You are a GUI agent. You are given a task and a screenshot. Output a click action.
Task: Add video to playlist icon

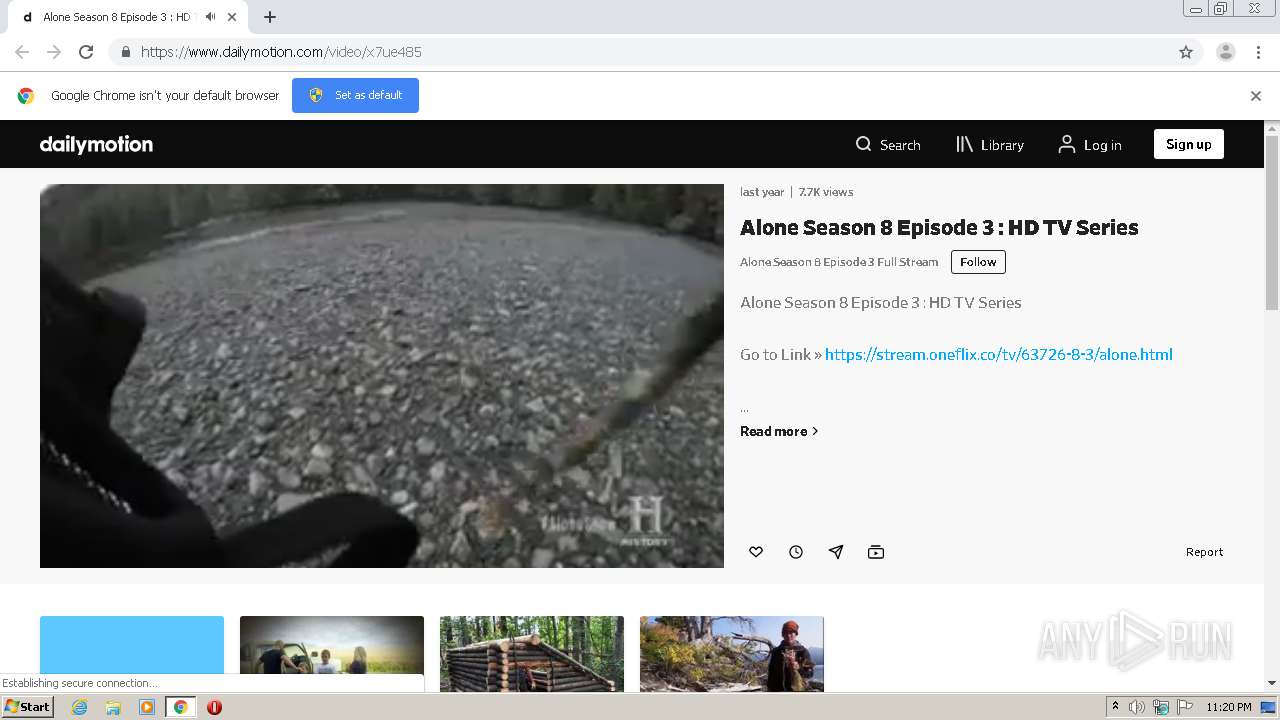(x=876, y=552)
